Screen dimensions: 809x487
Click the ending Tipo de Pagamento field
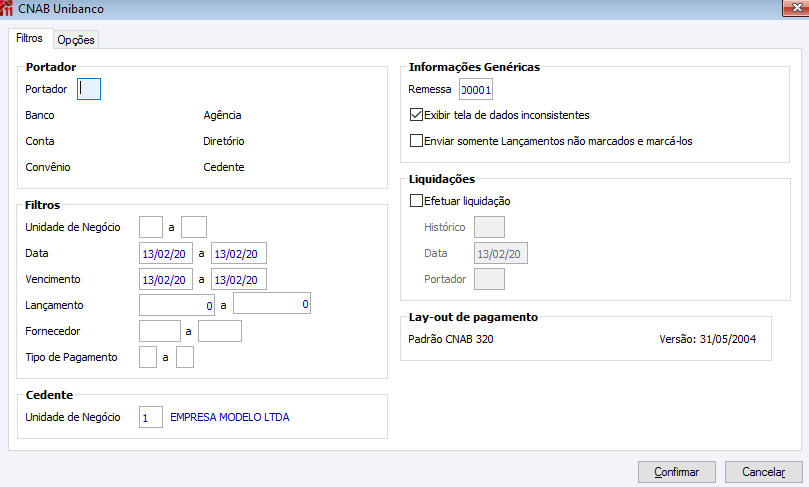click(184, 357)
